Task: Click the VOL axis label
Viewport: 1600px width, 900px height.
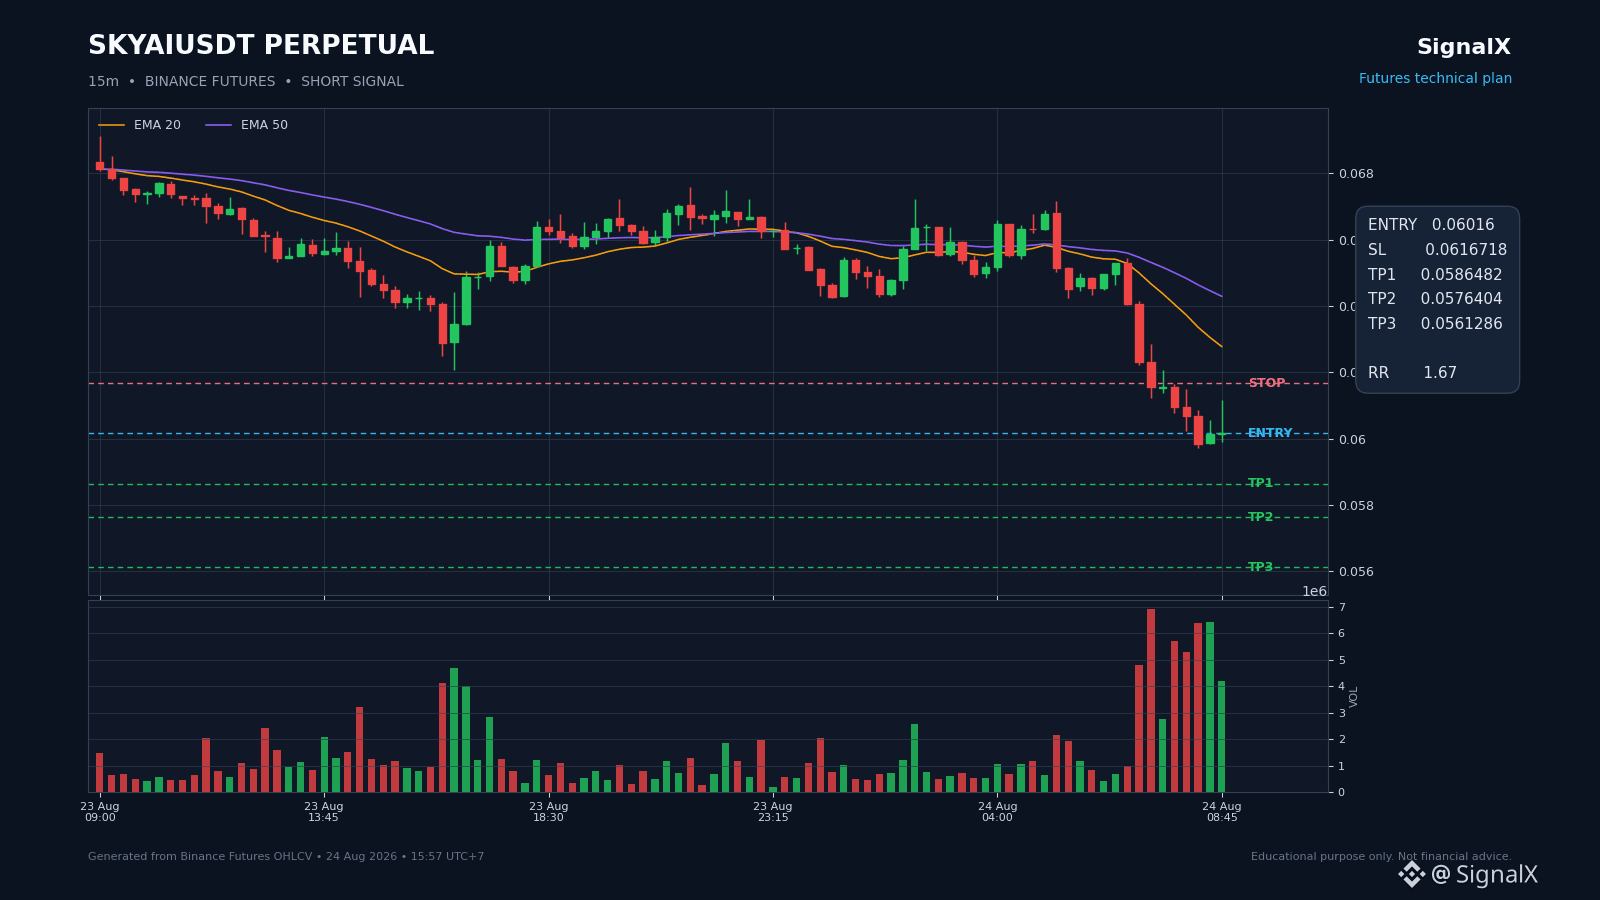Action: [1354, 697]
